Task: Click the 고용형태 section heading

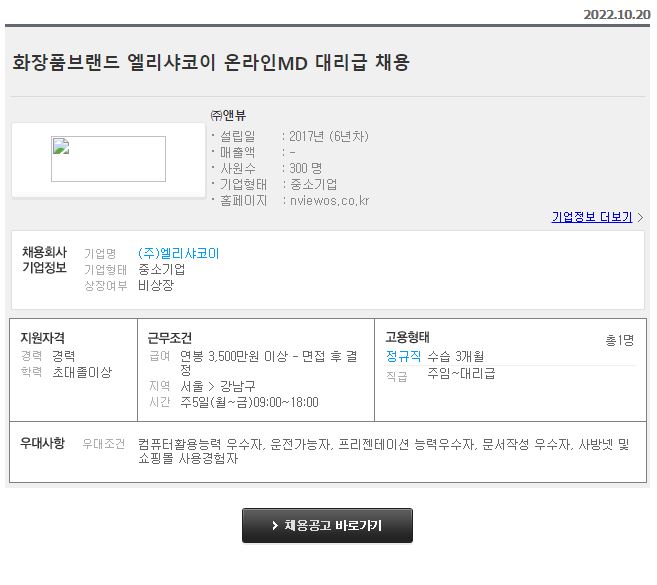Action: (408, 337)
